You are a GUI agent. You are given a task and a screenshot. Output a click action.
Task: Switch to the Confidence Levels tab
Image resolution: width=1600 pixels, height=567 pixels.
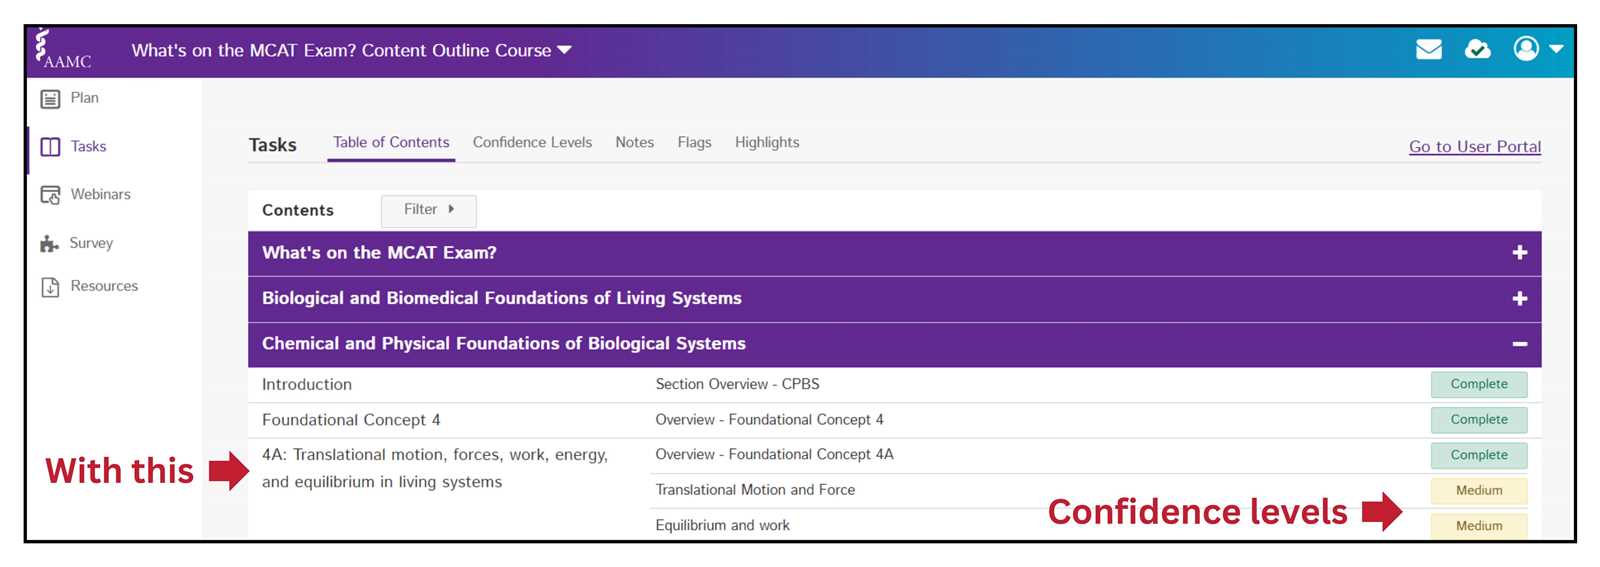click(x=532, y=143)
